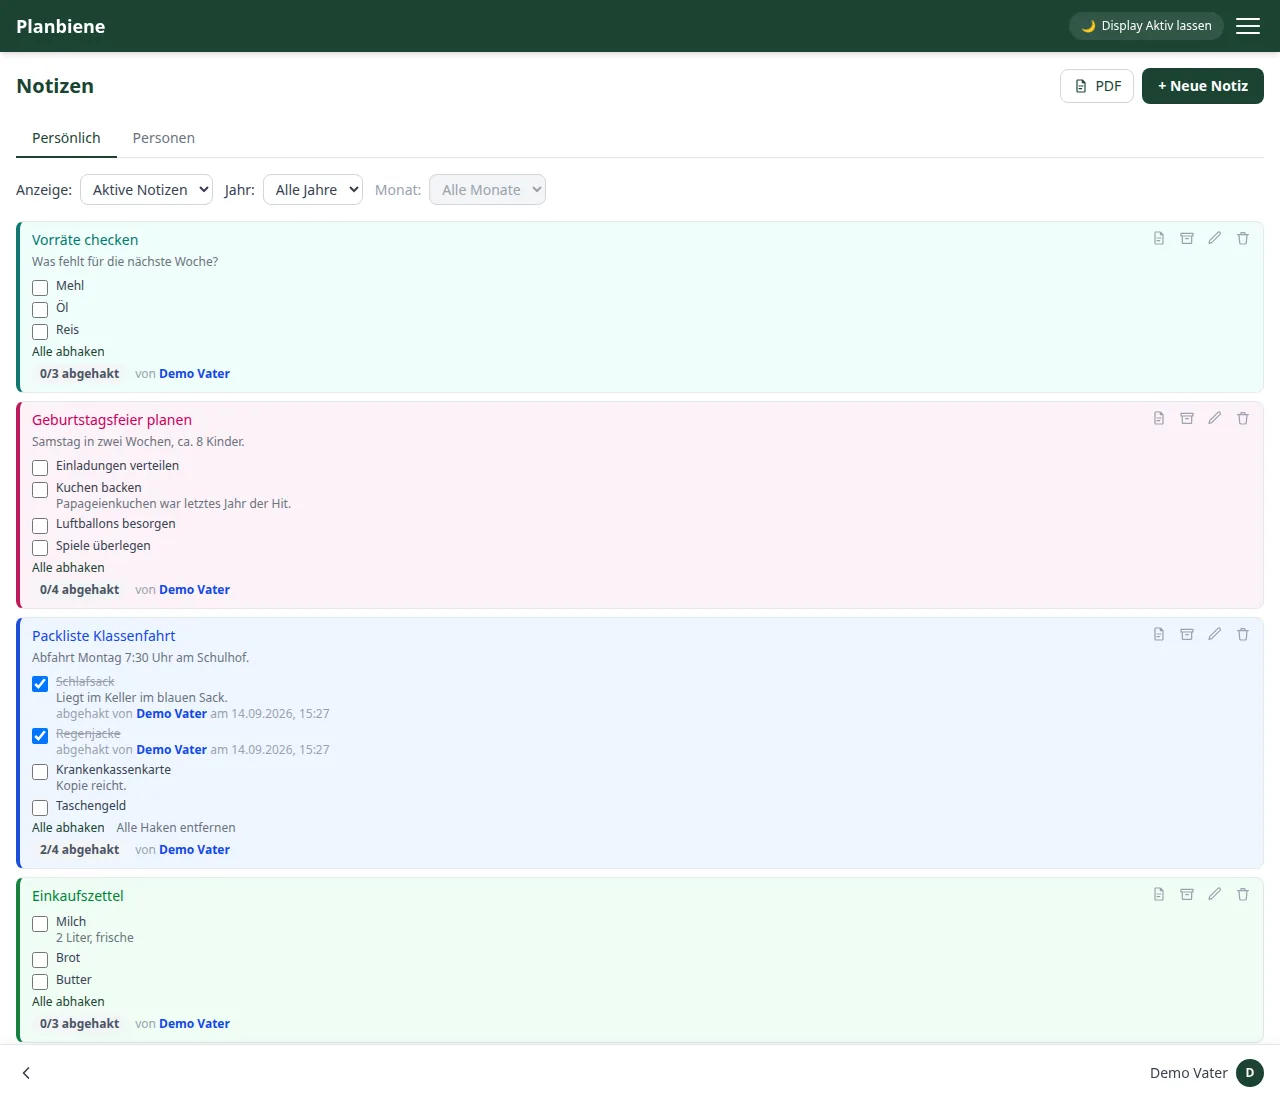Toggle Display Aktiv lassen
The width and height of the screenshot is (1280, 1100).
coord(1146,26)
